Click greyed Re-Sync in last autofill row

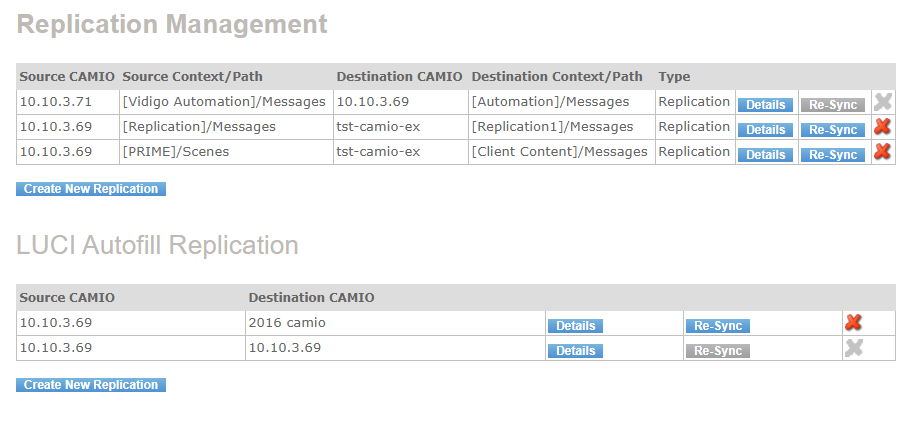click(x=717, y=351)
